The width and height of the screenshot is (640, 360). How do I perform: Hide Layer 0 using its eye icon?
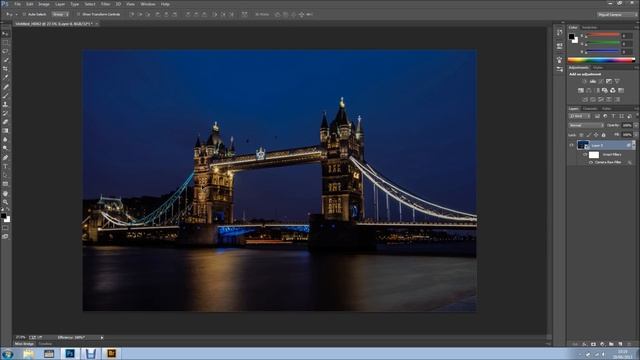pos(571,145)
